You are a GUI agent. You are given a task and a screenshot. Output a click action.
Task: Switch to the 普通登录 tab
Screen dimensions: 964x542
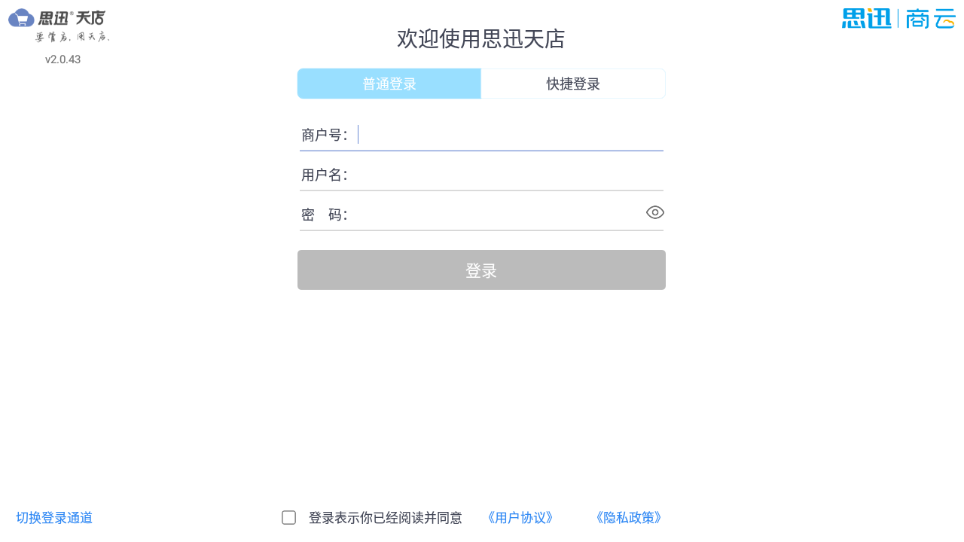point(389,84)
